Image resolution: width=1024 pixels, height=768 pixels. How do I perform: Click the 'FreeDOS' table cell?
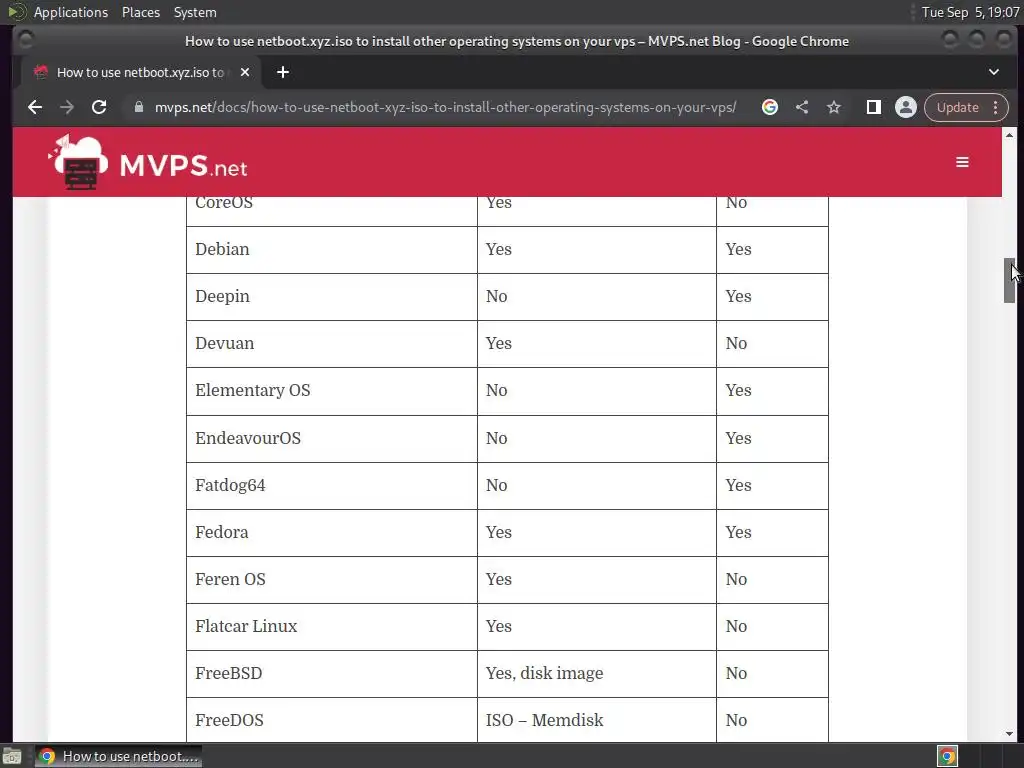(x=332, y=720)
